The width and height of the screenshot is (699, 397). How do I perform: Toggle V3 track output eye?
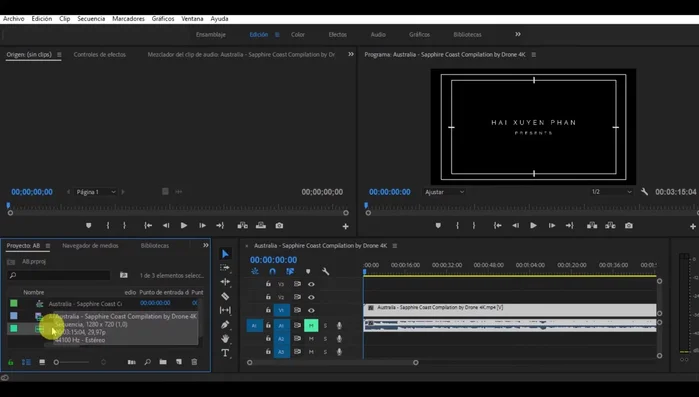tap(311, 284)
